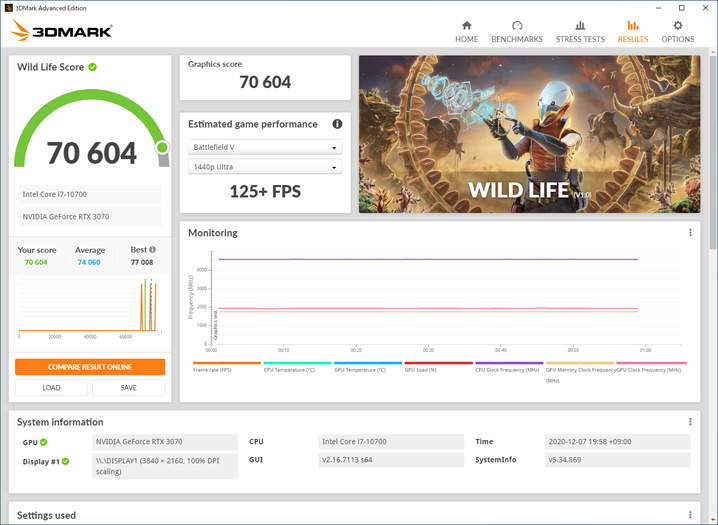Toggle CPU Clock Frequency legend swatch
Viewport: 718px width, 525px height.
[x=509, y=363]
